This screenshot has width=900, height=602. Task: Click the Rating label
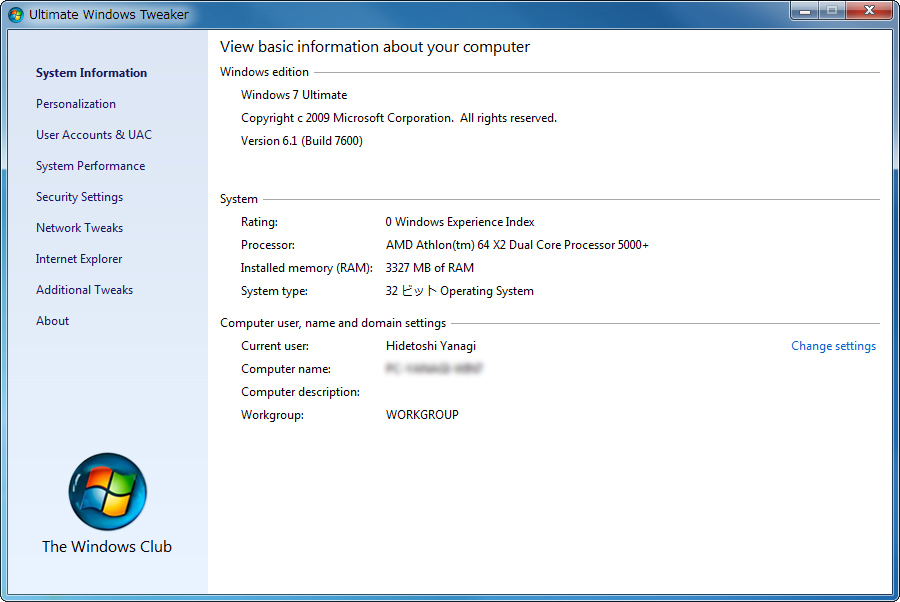click(x=259, y=222)
